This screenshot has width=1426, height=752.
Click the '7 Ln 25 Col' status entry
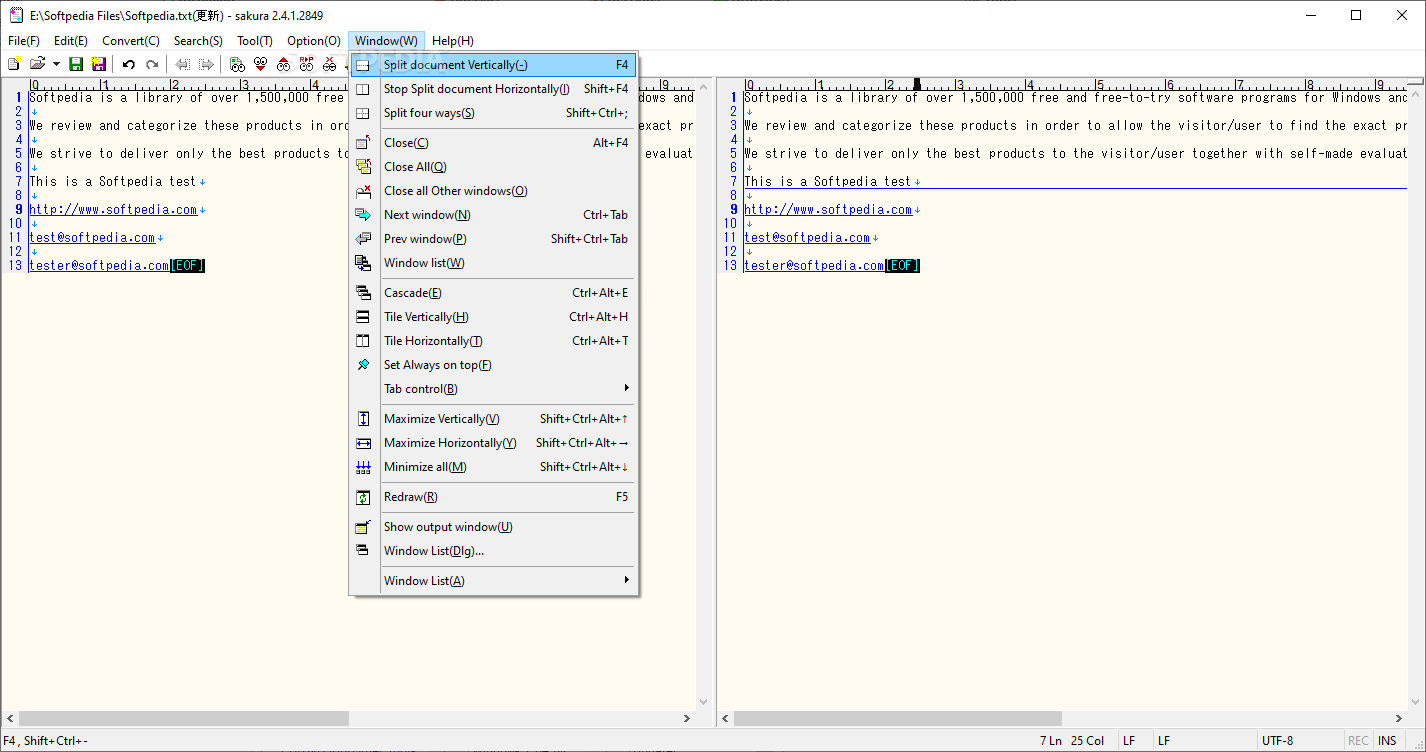(1072, 741)
